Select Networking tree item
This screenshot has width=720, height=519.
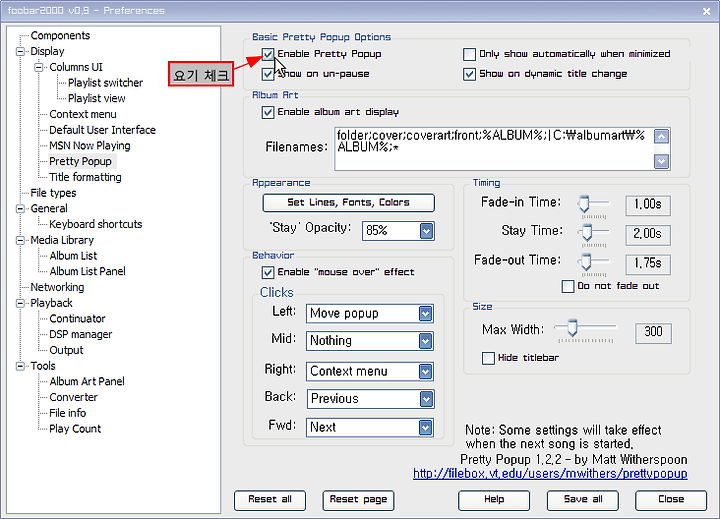coord(57,288)
